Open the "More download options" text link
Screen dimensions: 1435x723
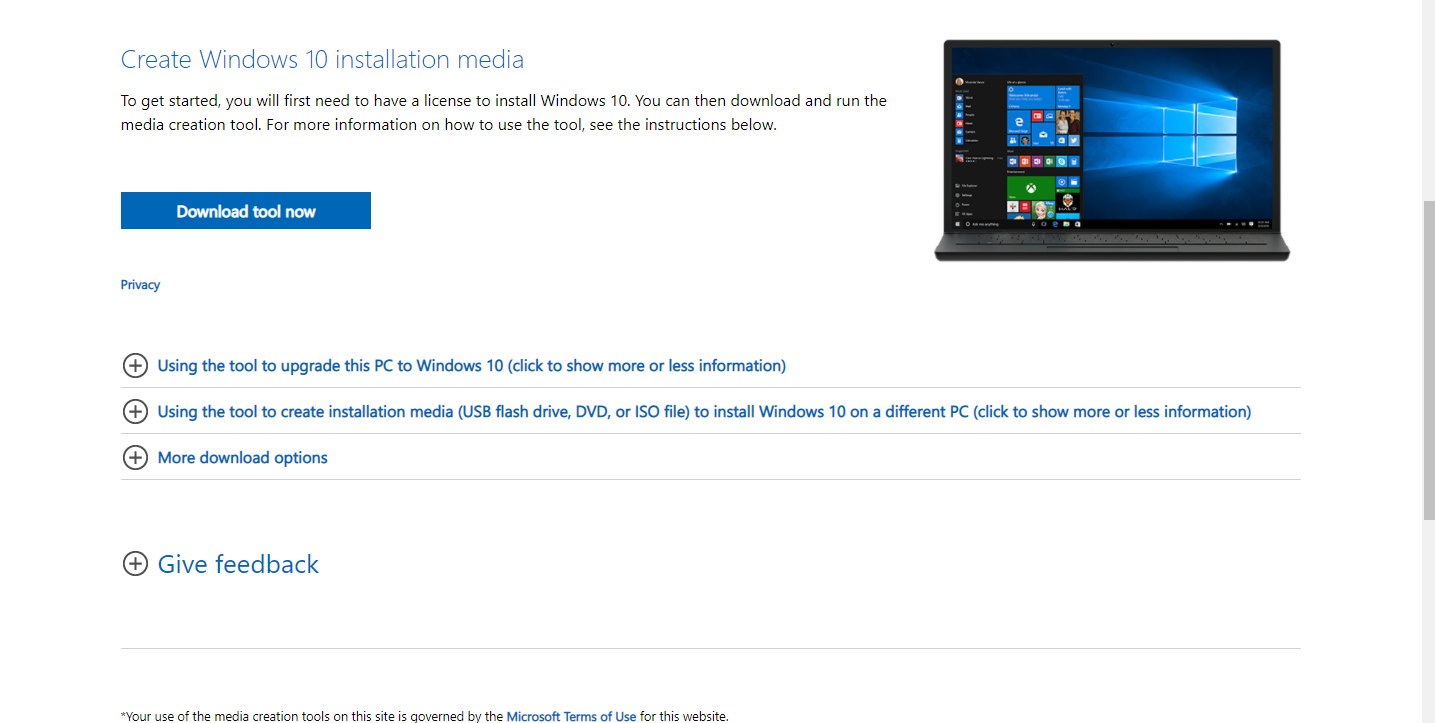243,458
